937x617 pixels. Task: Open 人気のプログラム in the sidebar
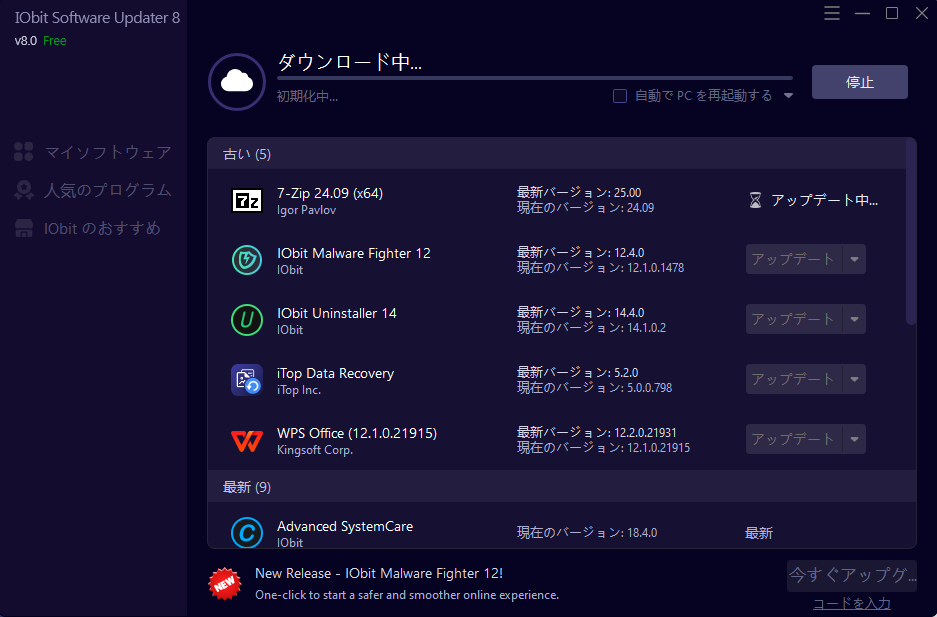(93, 190)
